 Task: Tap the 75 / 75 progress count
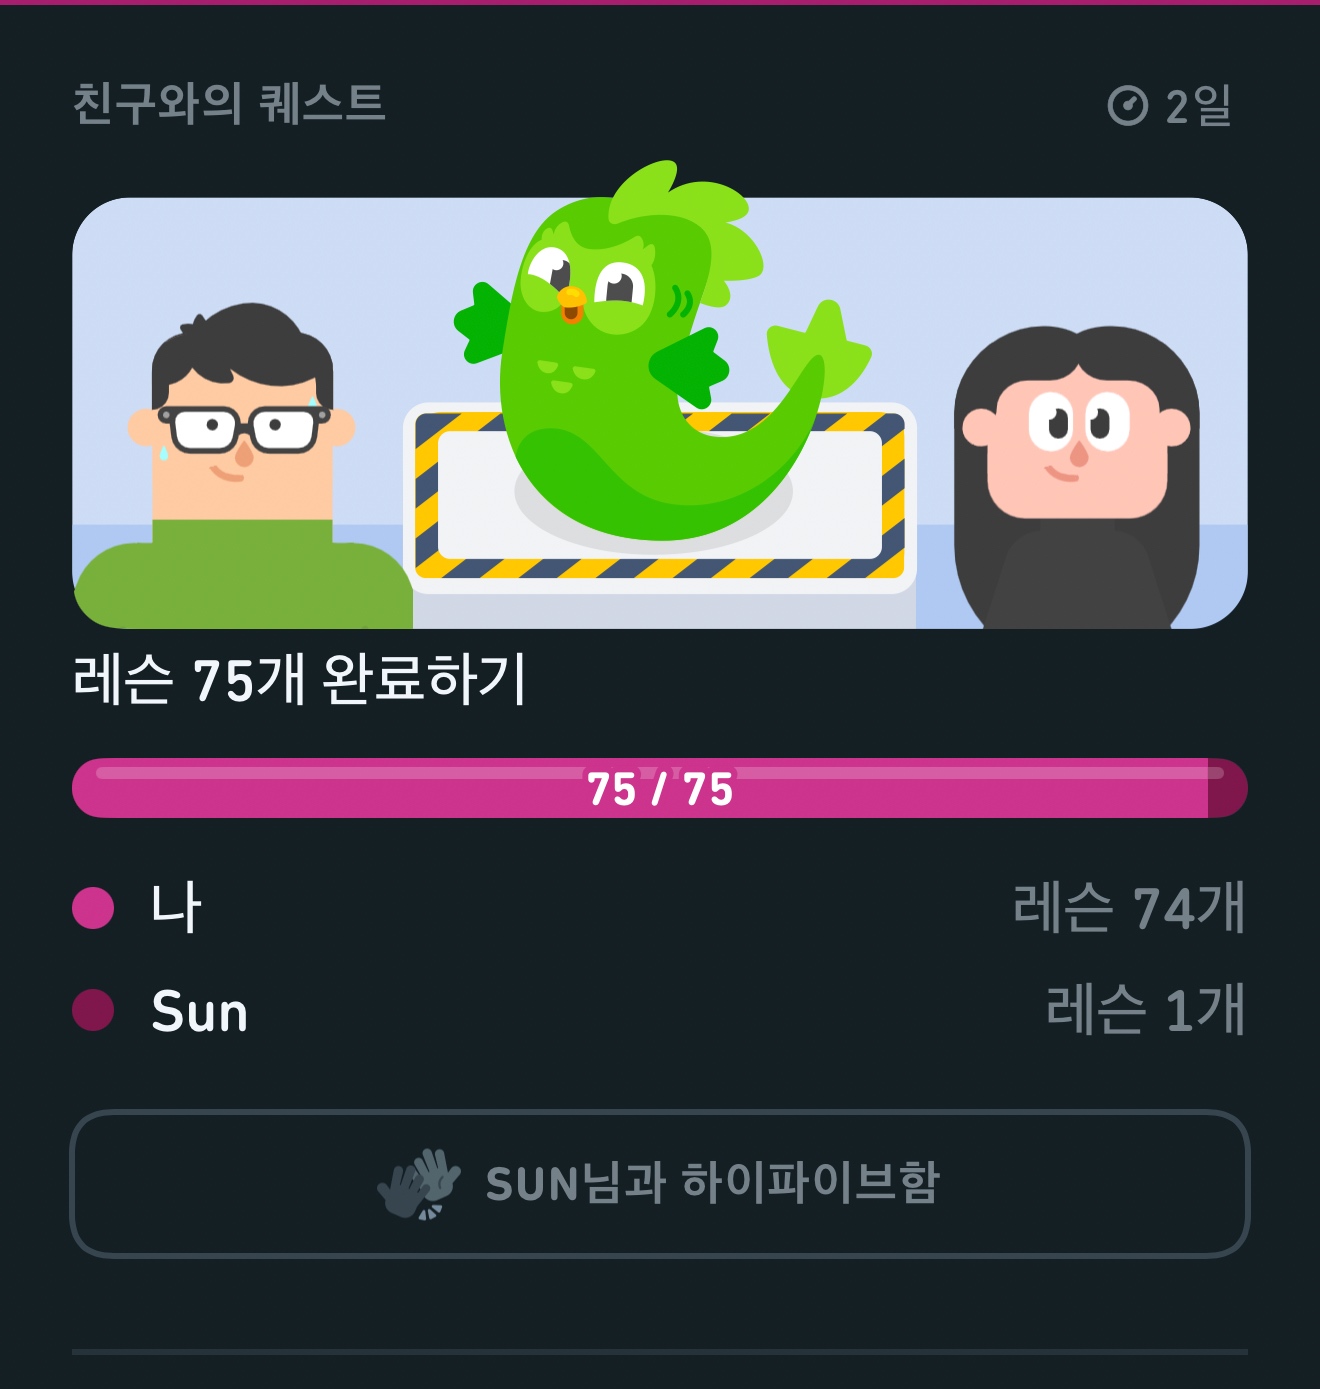(x=660, y=790)
